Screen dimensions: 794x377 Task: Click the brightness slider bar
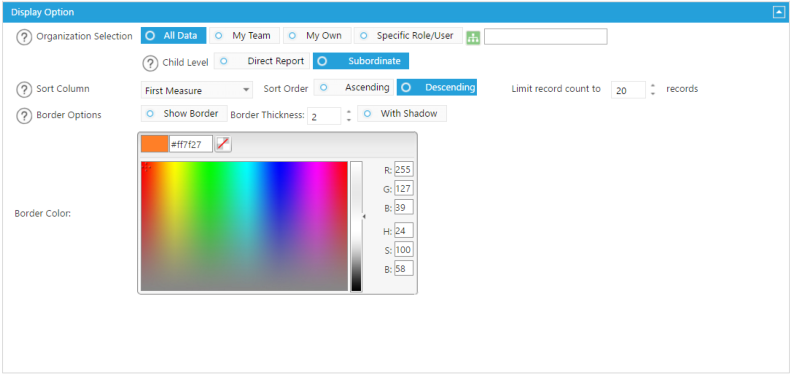coord(356,226)
